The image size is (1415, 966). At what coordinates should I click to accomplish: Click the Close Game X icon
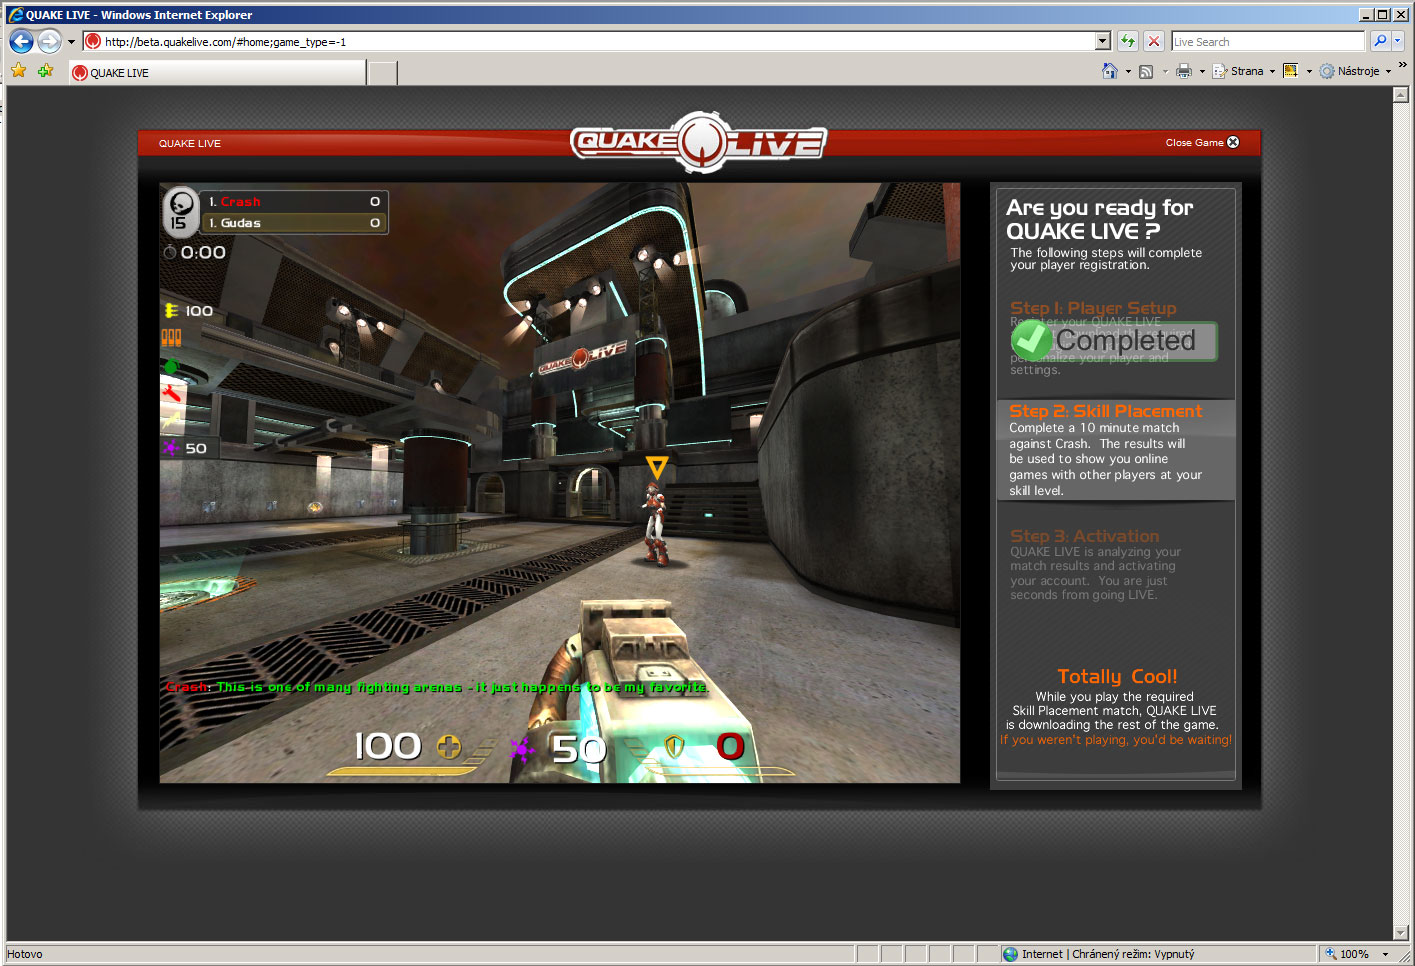coord(1233,142)
